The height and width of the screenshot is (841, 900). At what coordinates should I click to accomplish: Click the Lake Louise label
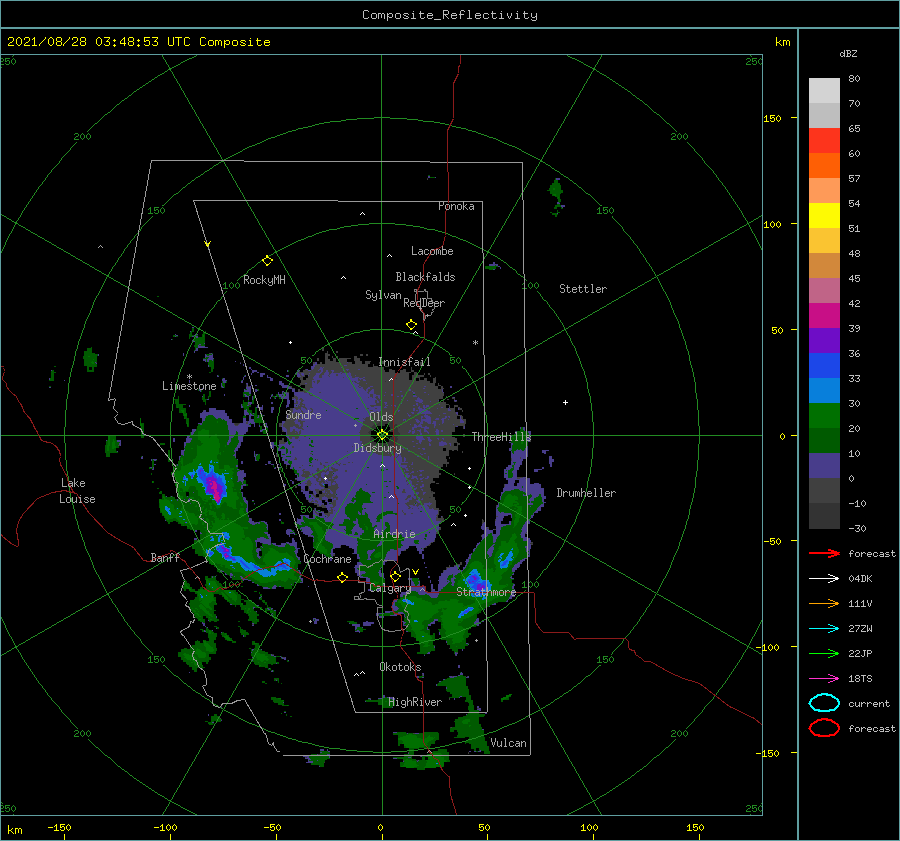(x=77, y=491)
